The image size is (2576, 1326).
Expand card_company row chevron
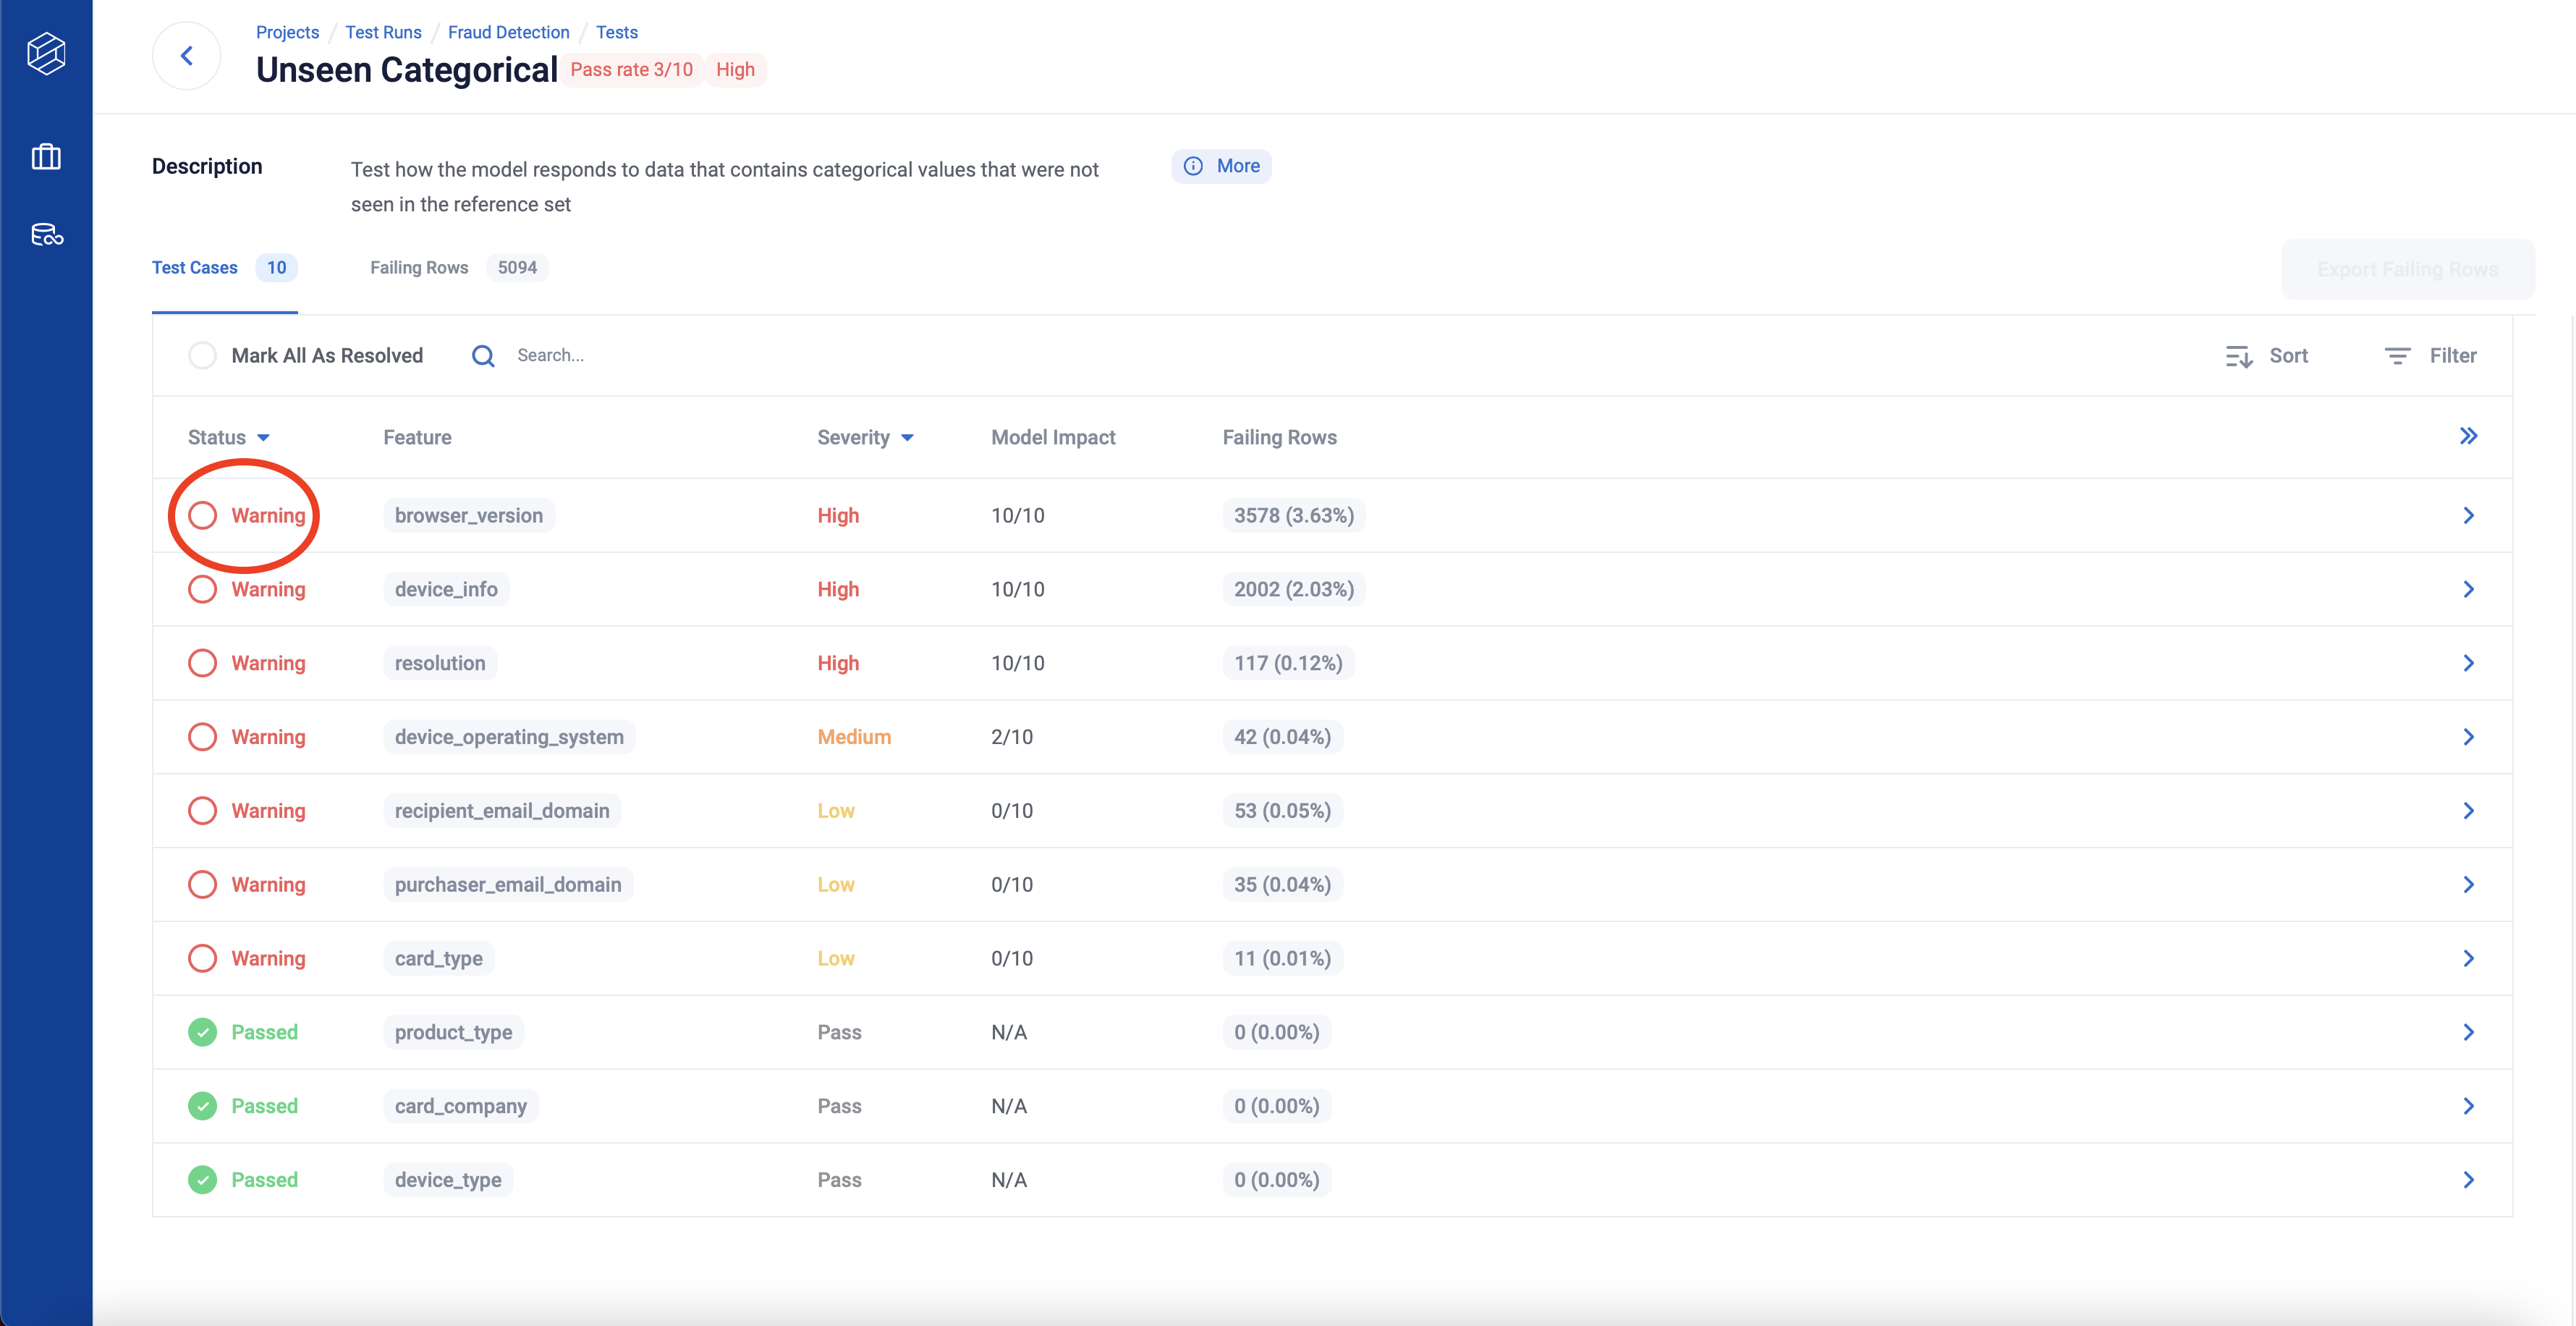[x=2468, y=1106]
